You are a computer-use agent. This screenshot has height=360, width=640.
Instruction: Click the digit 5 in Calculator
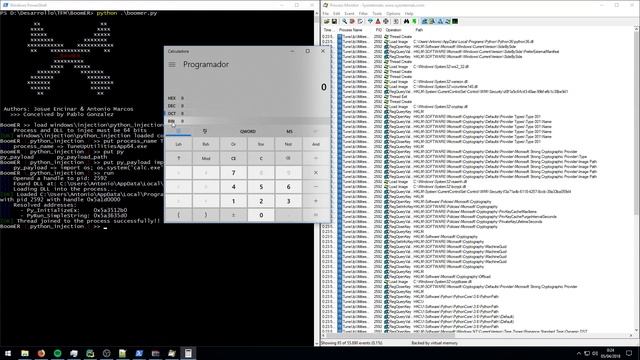pos(261,187)
